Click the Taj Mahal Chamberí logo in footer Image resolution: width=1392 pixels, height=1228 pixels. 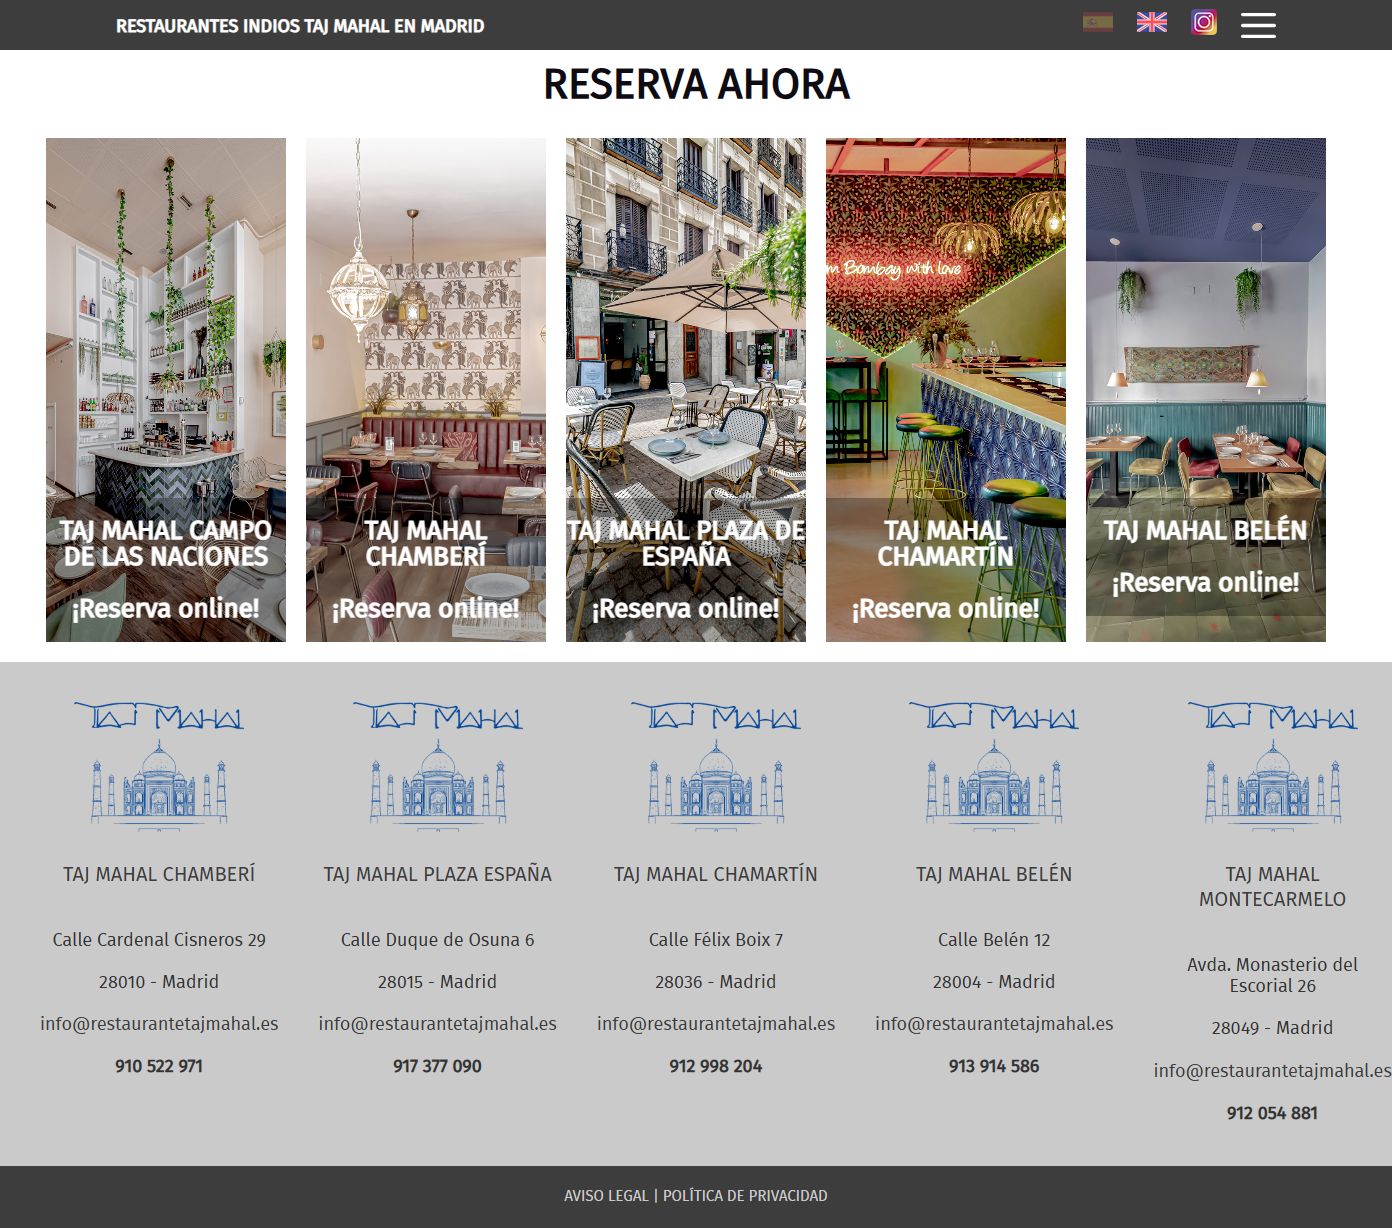[x=159, y=765]
